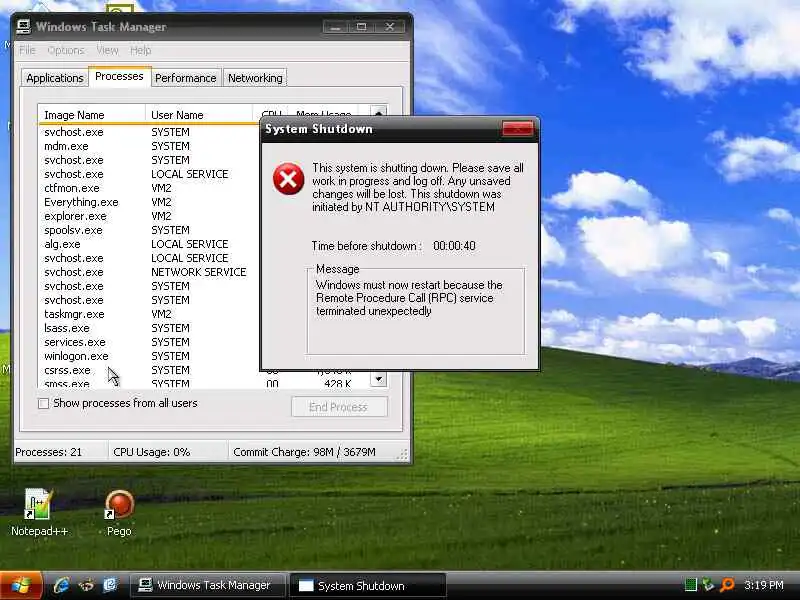Click the End Process button
This screenshot has width=800, height=600.
(339, 407)
